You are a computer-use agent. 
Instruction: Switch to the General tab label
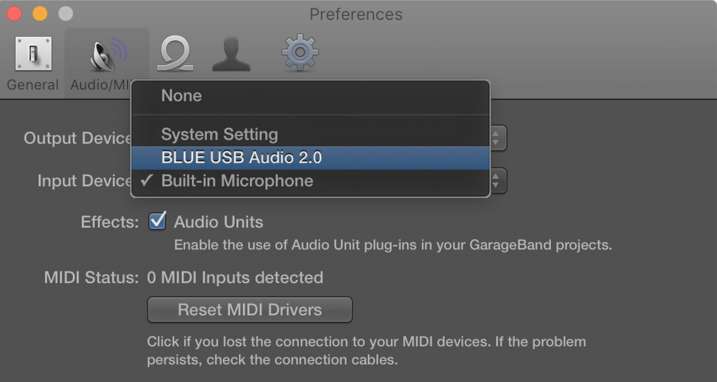(x=32, y=85)
